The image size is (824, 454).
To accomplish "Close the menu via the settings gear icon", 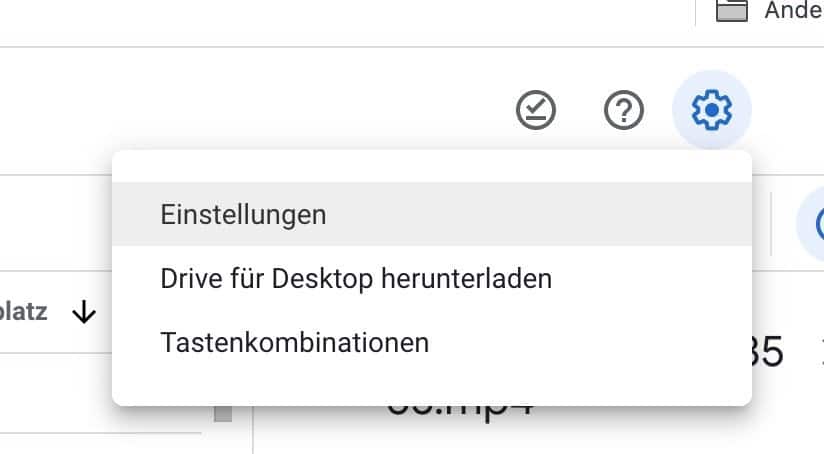I will (x=712, y=110).
